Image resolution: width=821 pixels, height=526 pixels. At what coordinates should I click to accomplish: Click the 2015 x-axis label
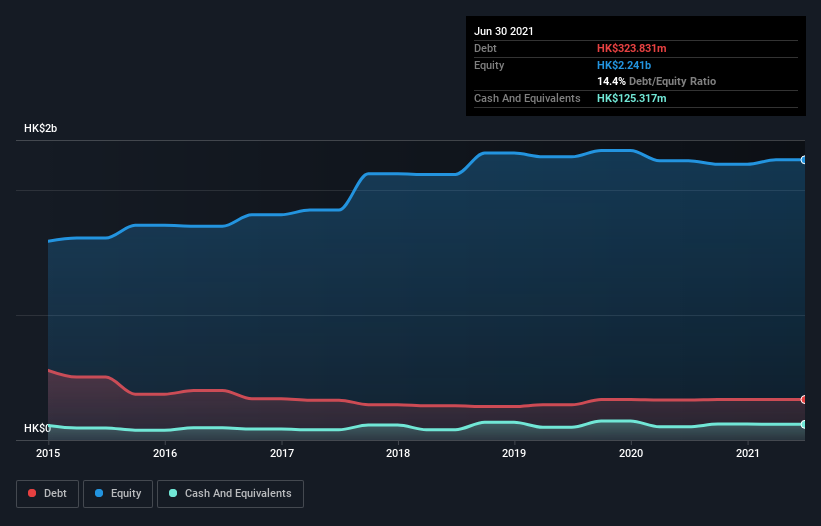(48, 453)
